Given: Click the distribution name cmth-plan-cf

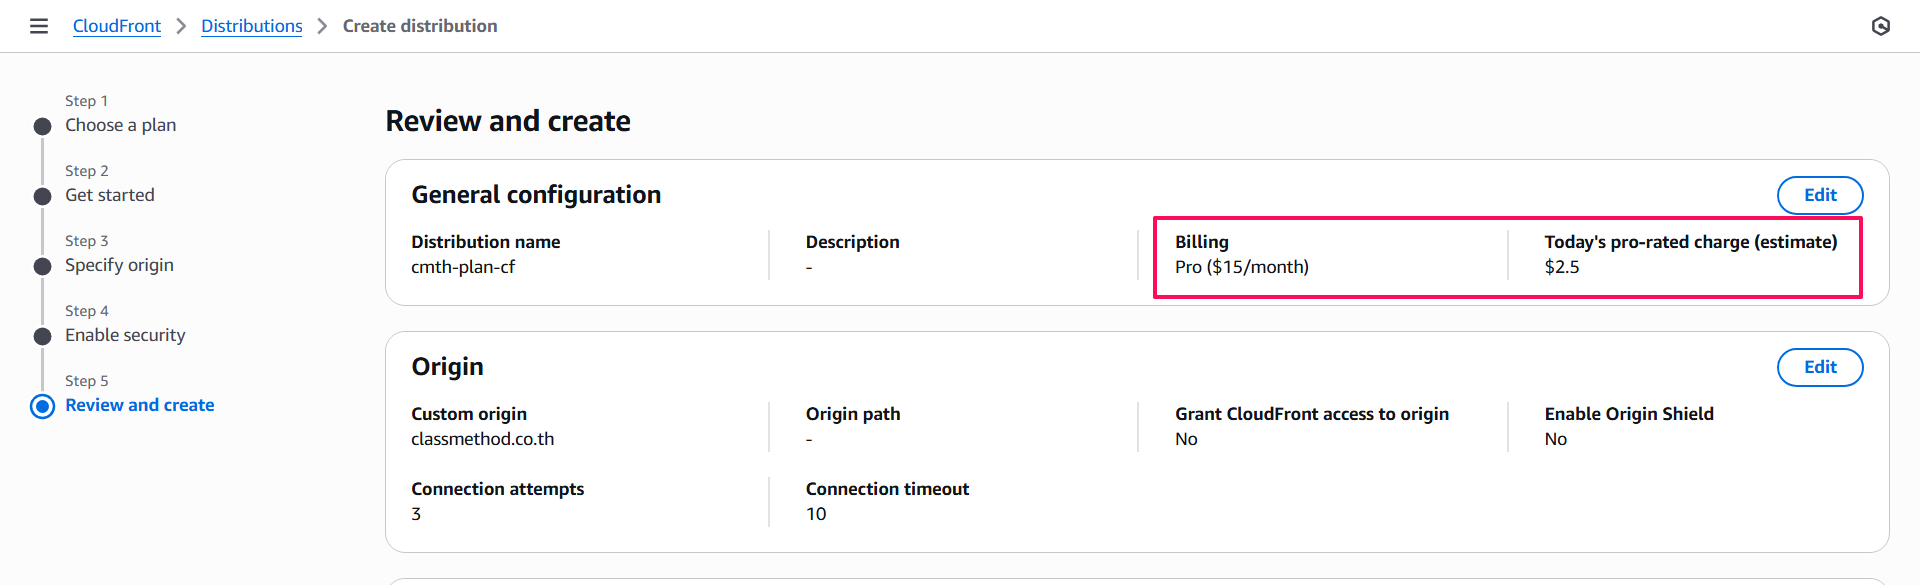Looking at the screenshot, I should (x=462, y=267).
